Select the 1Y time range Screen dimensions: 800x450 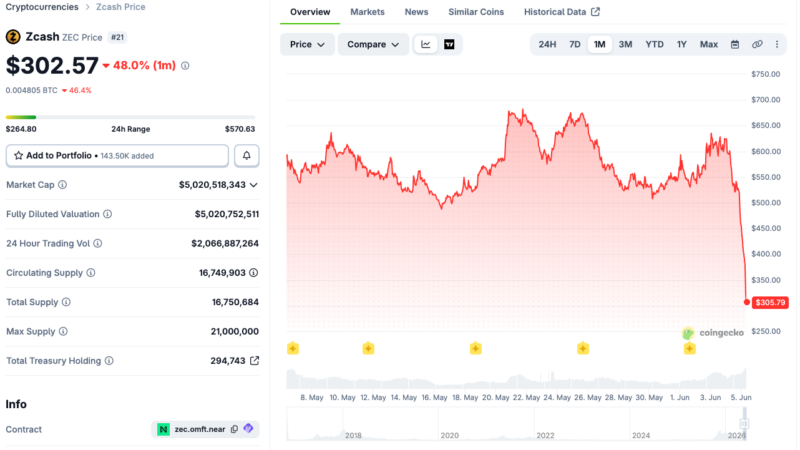682,44
